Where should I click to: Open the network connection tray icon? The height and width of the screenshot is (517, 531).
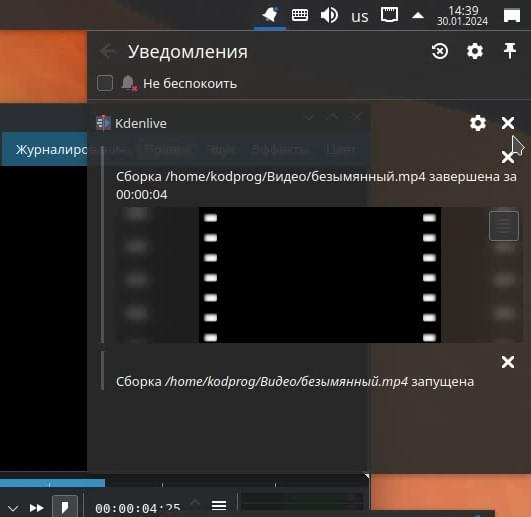point(389,15)
